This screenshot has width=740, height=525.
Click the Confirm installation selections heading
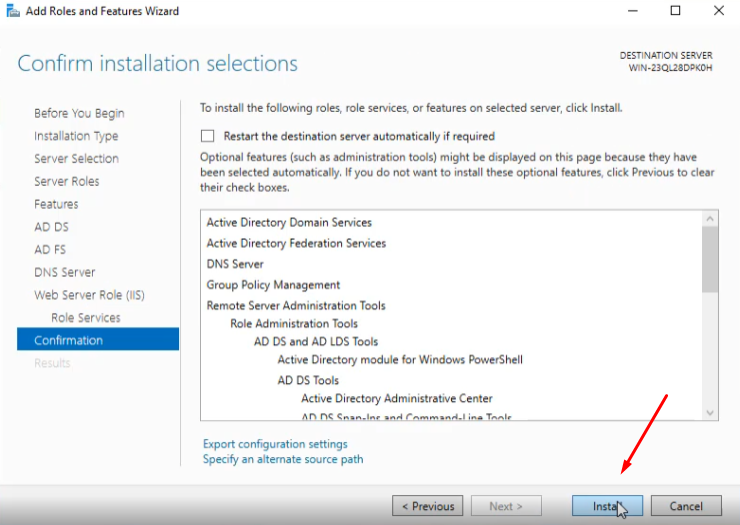pyautogui.click(x=158, y=63)
